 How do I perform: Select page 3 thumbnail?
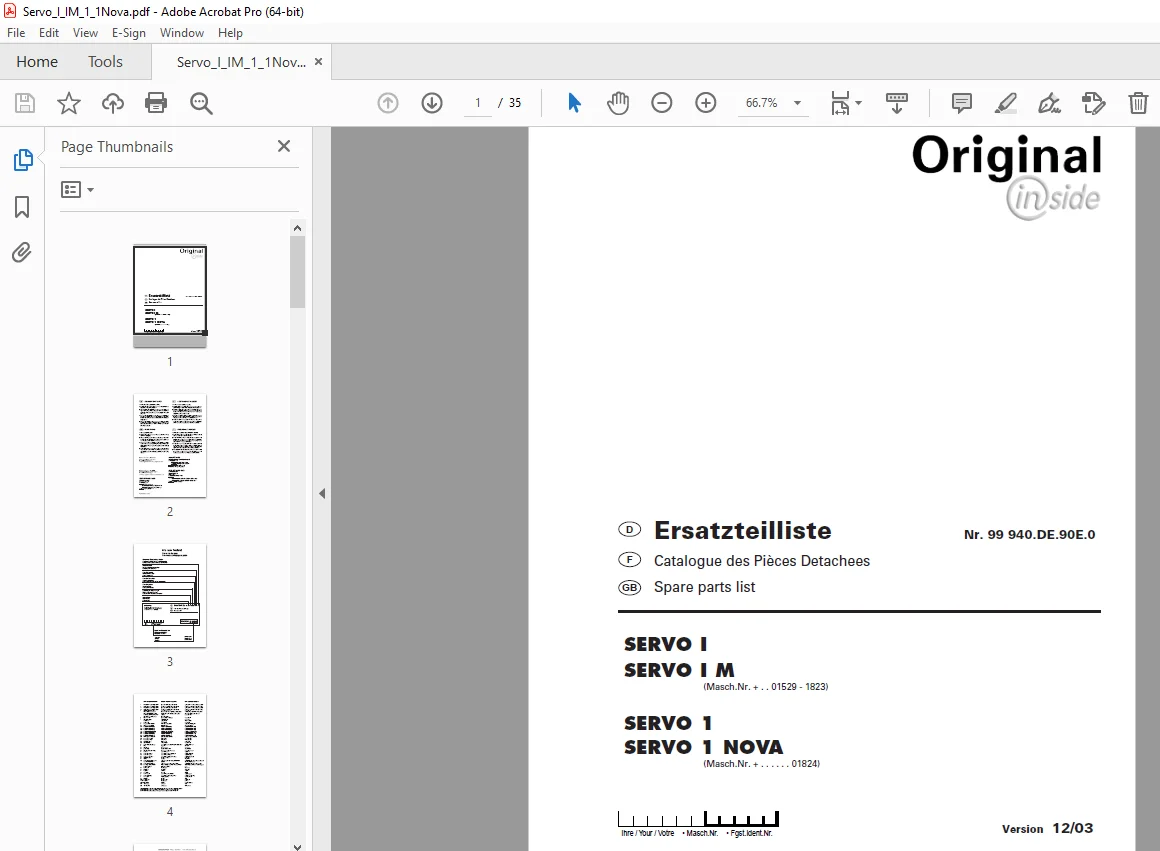click(169, 596)
